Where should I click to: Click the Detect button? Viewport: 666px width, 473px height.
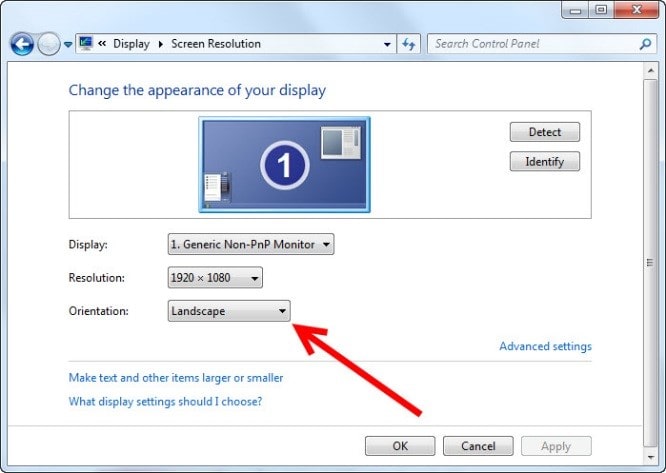click(545, 132)
